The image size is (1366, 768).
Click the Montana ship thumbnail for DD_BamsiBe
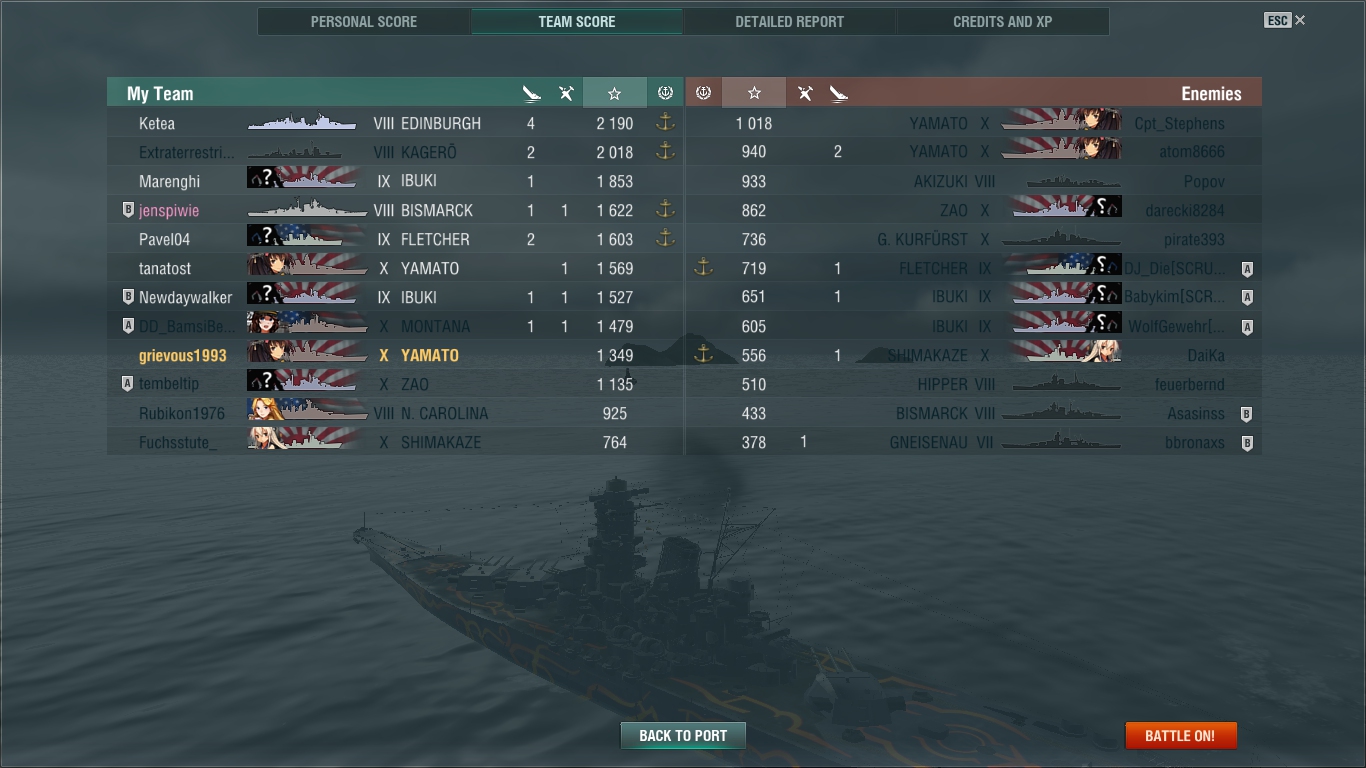click(308, 326)
